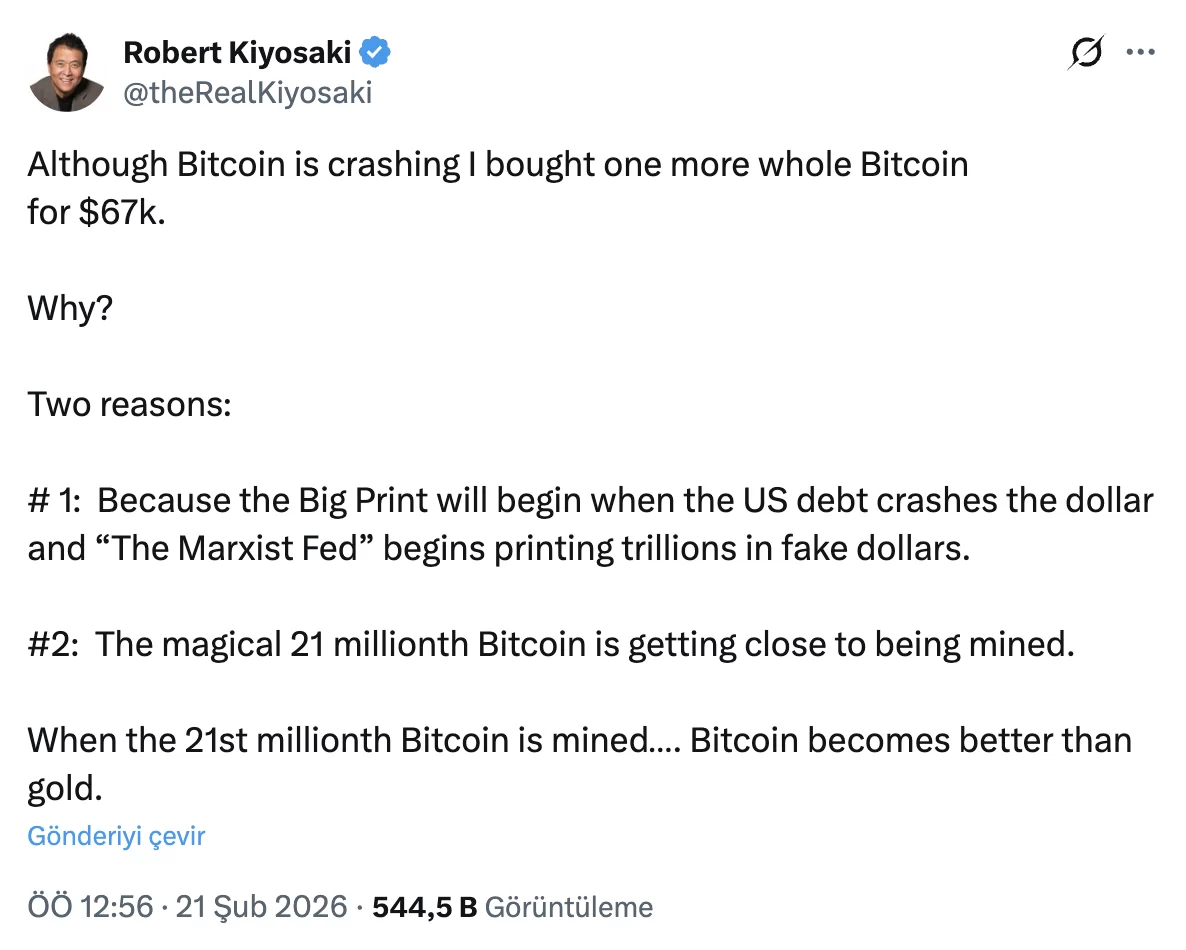Screen dimensions: 1186x950
Task: Translate the post with Gönderiyi çevir
Action: coord(116,836)
